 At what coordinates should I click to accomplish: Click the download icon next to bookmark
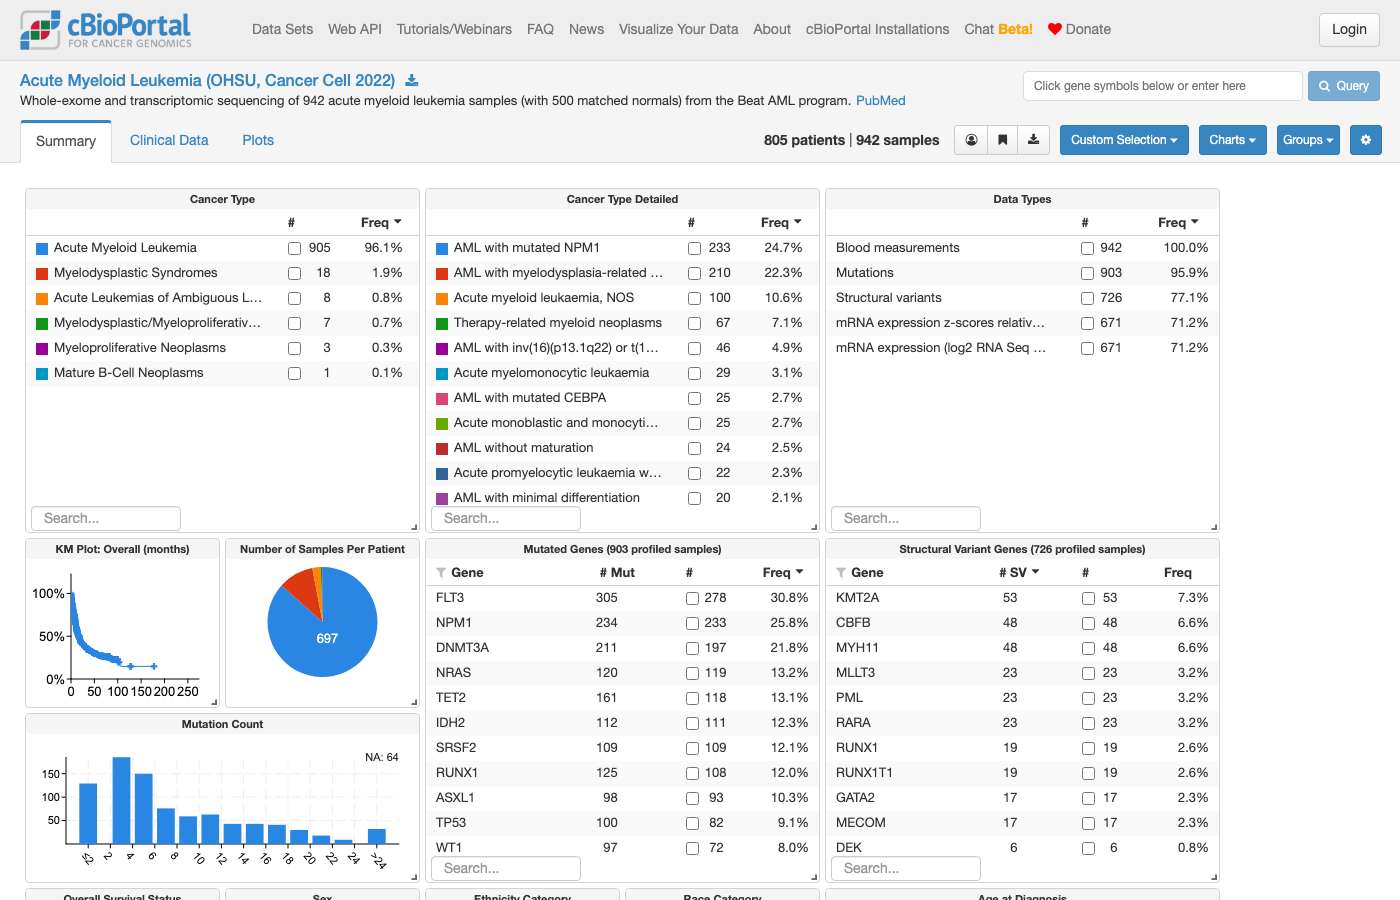(1034, 140)
